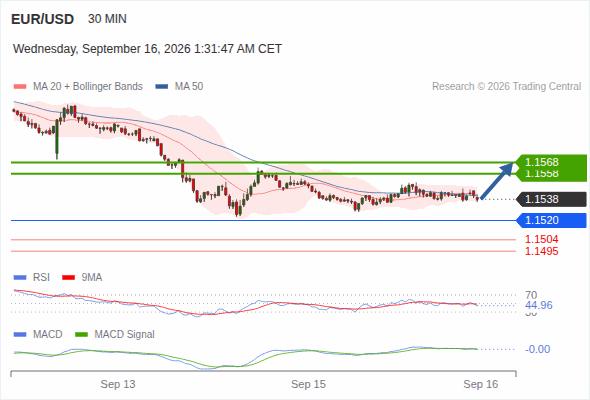This screenshot has width=590, height=400.
Task: Click the 1.1495 red support label
Action: pyautogui.click(x=542, y=251)
